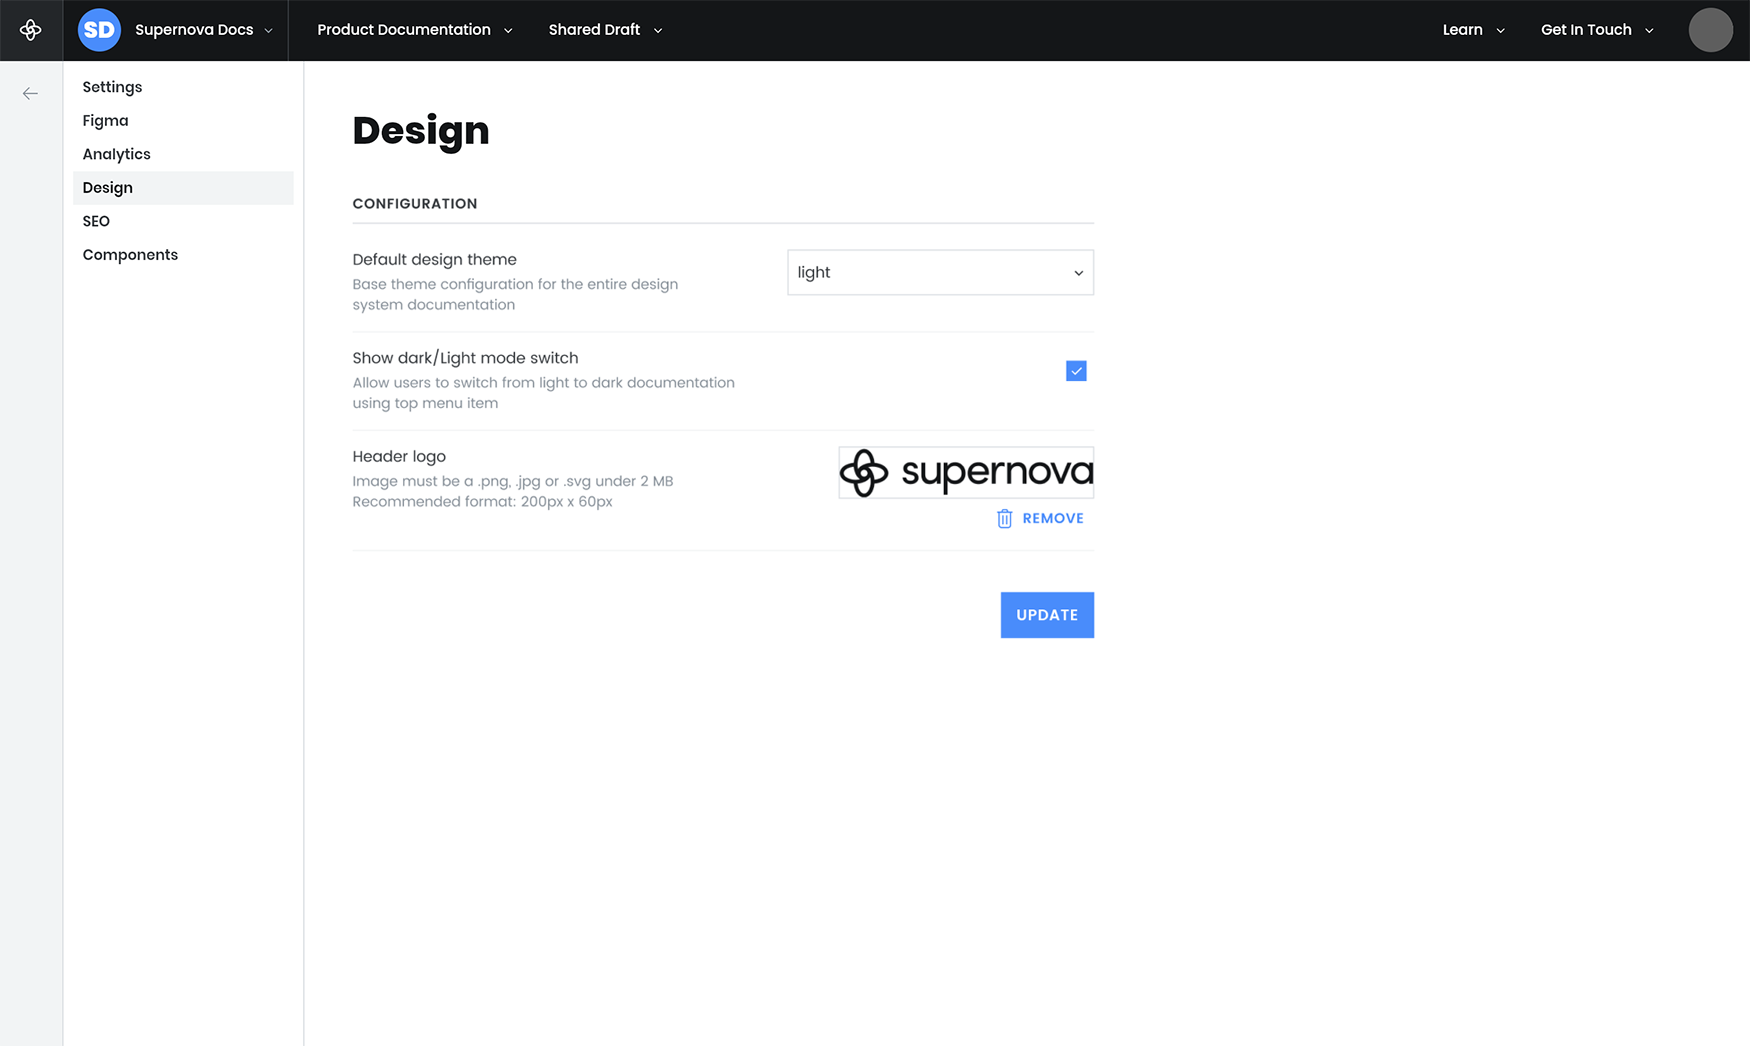Open Components in the sidebar
The height and width of the screenshot is (1046, 1750).
coord(183,255)
